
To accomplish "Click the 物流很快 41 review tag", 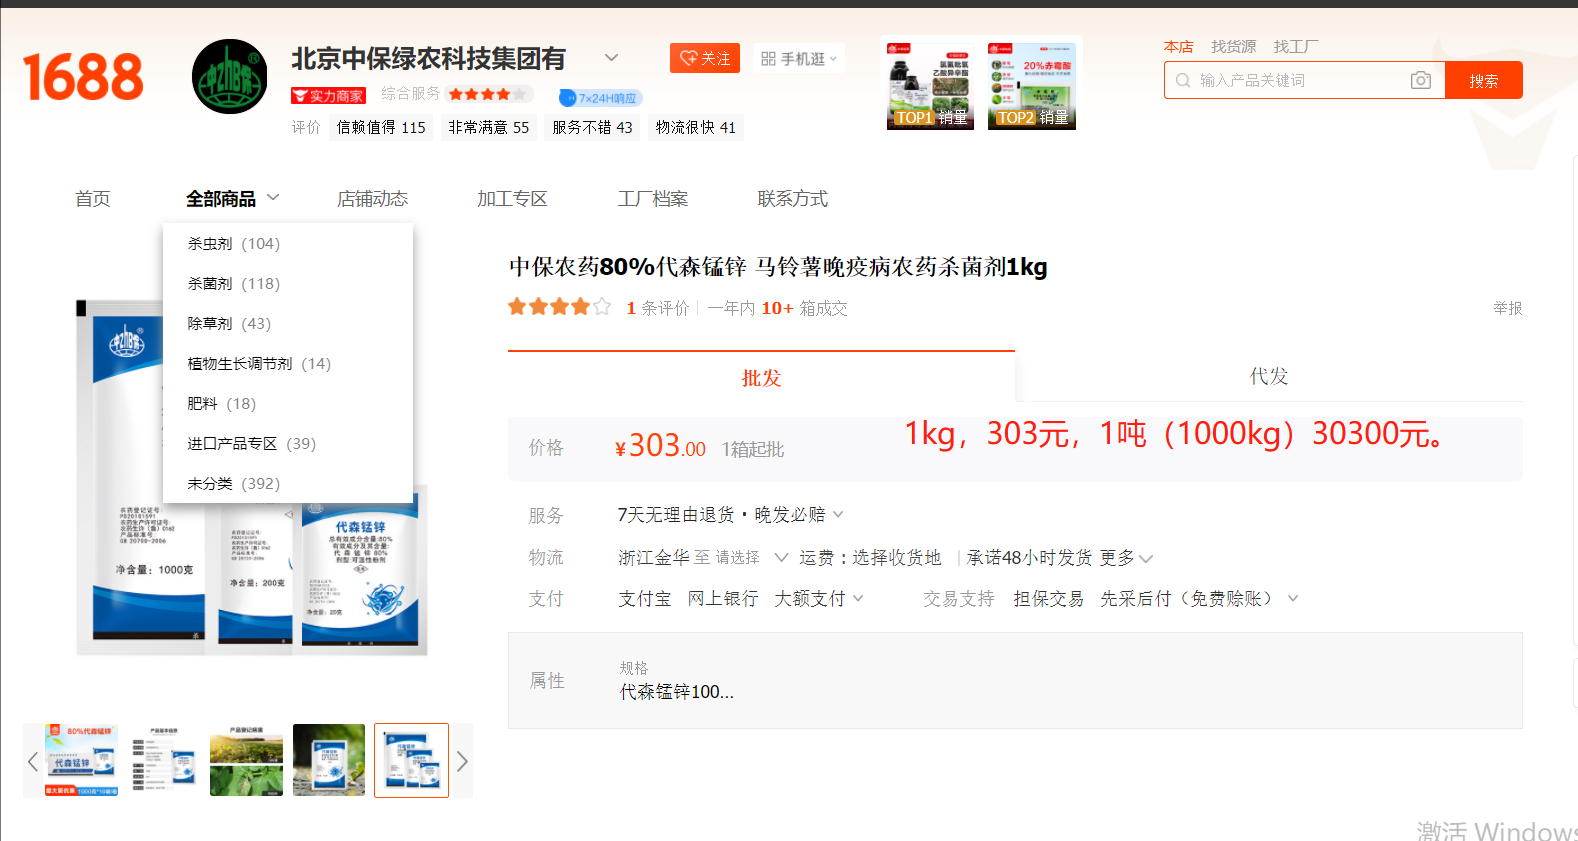I will (696, 127).
